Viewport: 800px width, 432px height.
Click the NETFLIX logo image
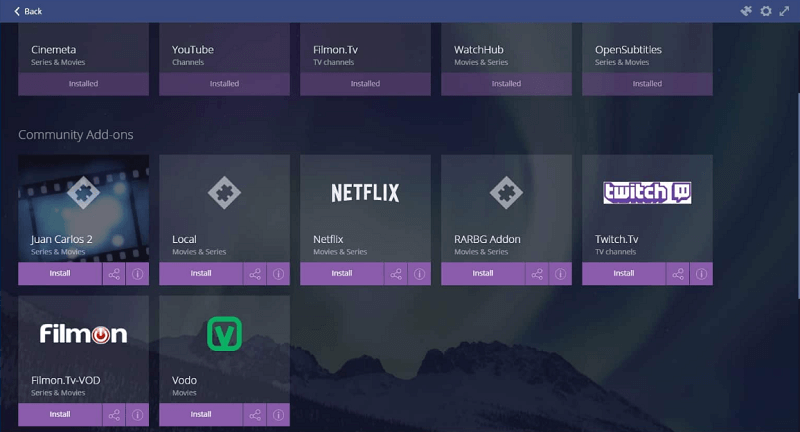point(365,193)
